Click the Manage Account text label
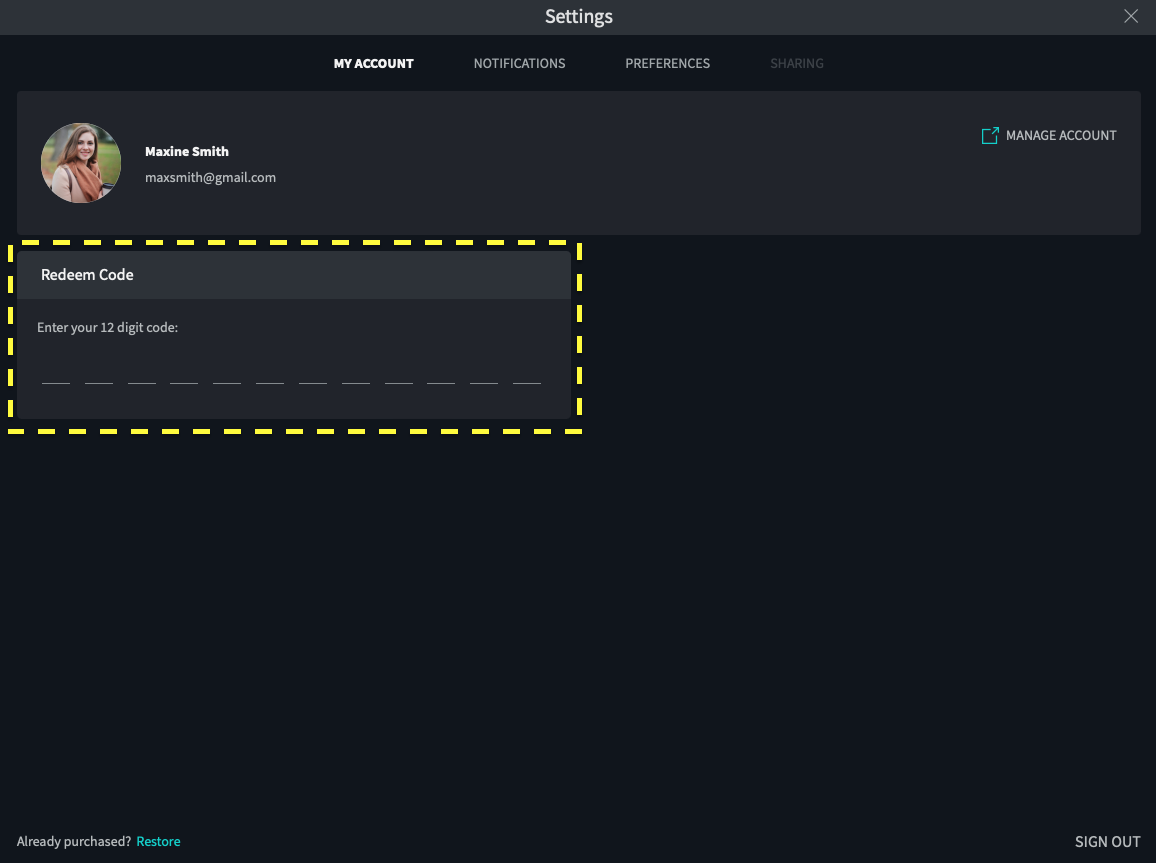Image resolution: width=1156 pixels, height=863 pixels. point(1060,135)
